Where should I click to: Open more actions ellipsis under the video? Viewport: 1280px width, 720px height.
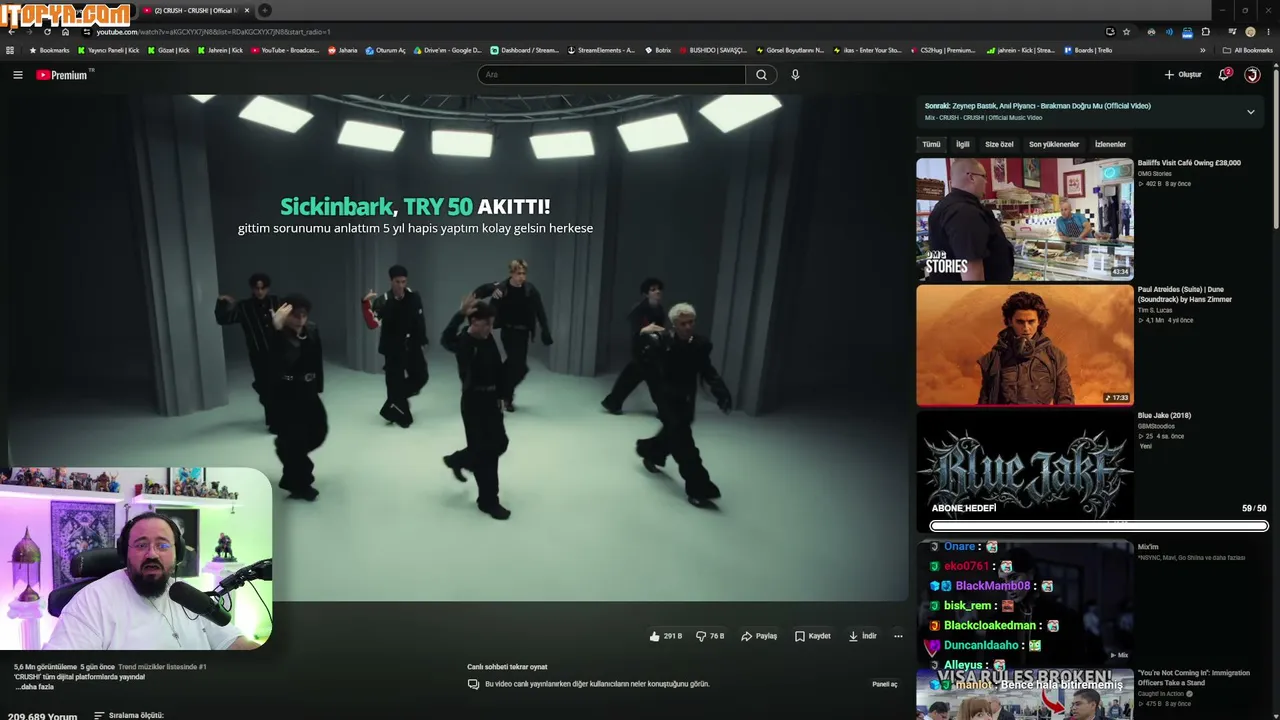tap(898, 636)
